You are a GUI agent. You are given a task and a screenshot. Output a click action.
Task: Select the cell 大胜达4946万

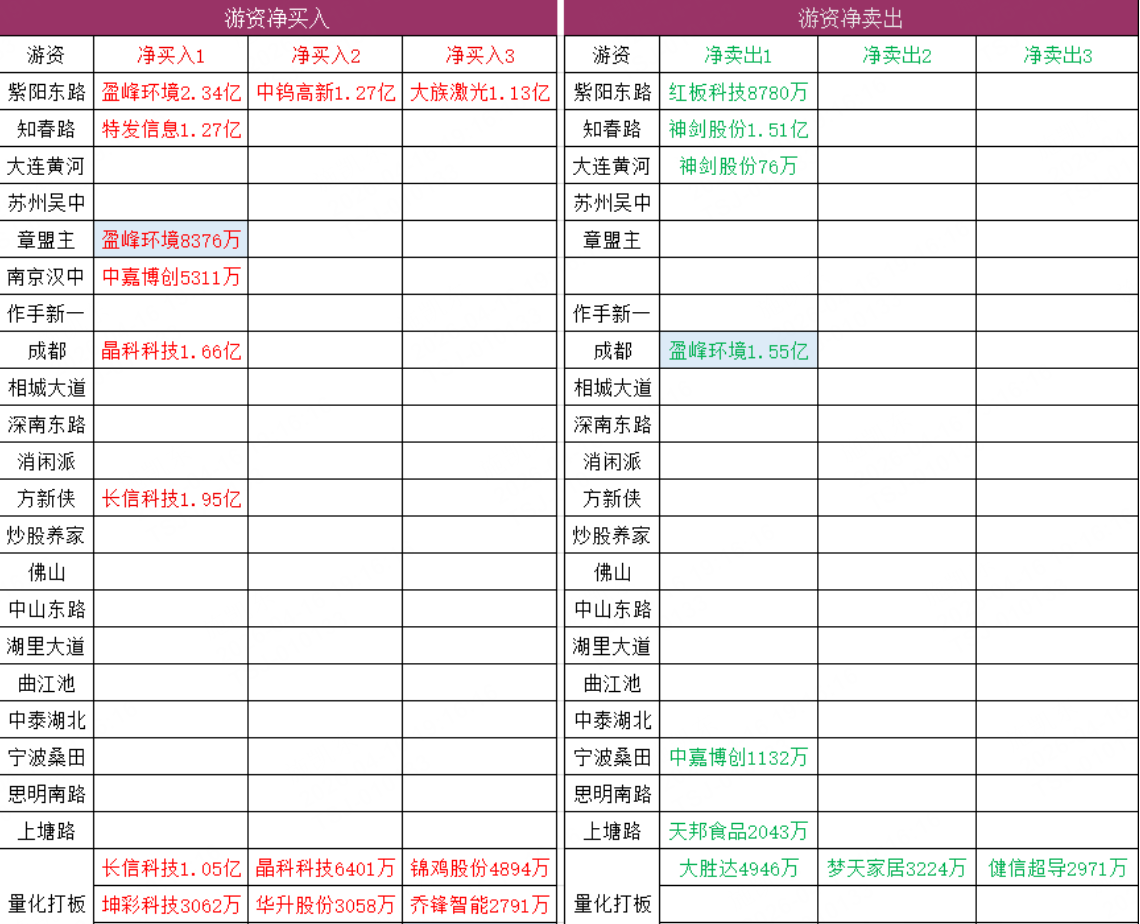tap(738, 868)
